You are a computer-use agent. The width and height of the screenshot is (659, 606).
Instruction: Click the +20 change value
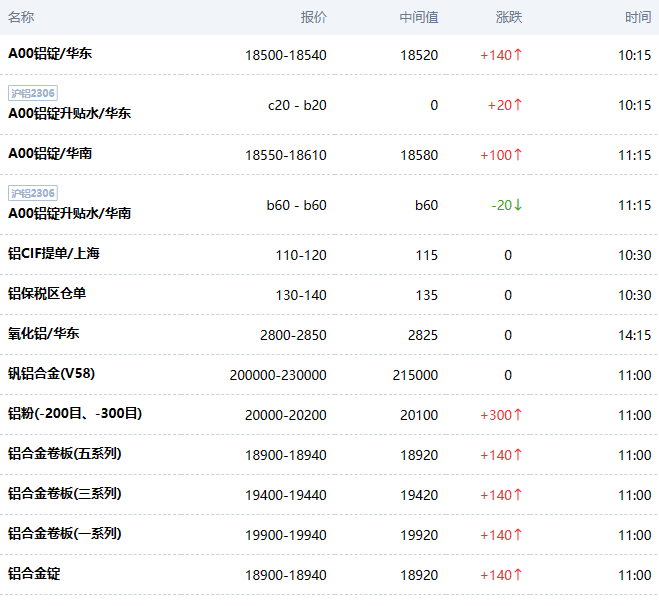[504, 105]
